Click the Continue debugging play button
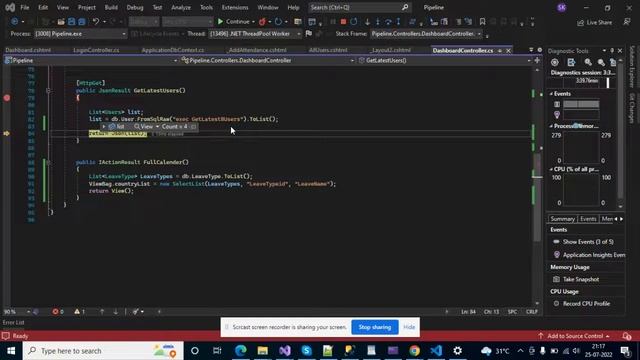The height and width of the screenshot is (360, 640). coord(220,22)
